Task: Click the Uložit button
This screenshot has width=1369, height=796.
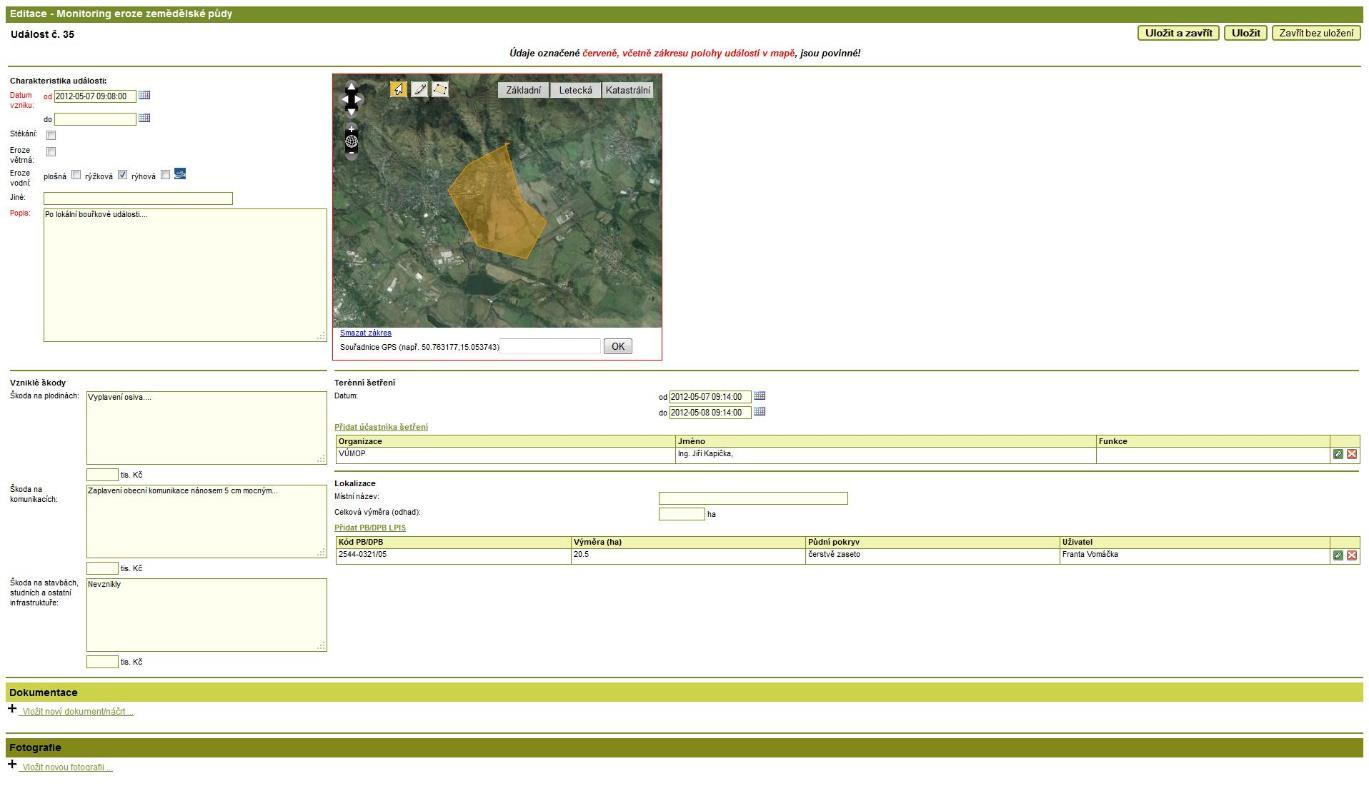Action: [x=1245, y=33]
